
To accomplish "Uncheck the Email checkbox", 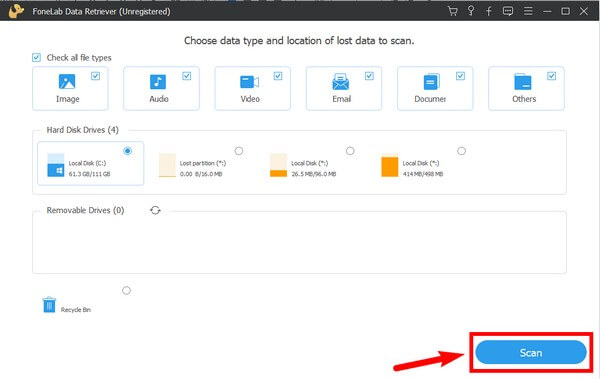I will (369, 76).
